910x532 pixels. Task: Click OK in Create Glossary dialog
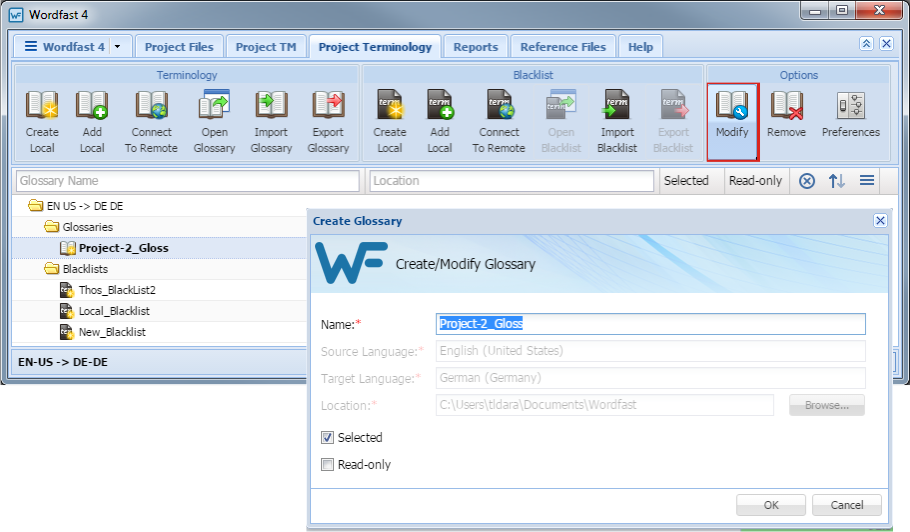(x=771, y=505)
